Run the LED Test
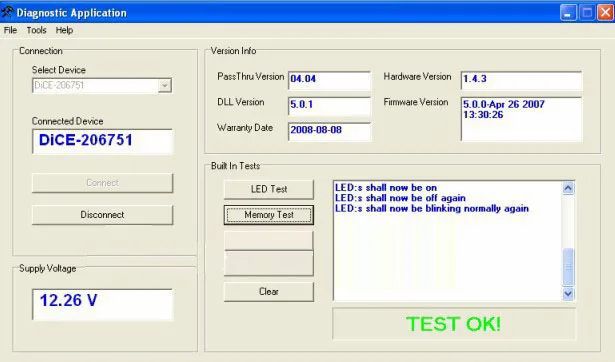The width and height of the screenshot is (615, 362). point(269,189)
